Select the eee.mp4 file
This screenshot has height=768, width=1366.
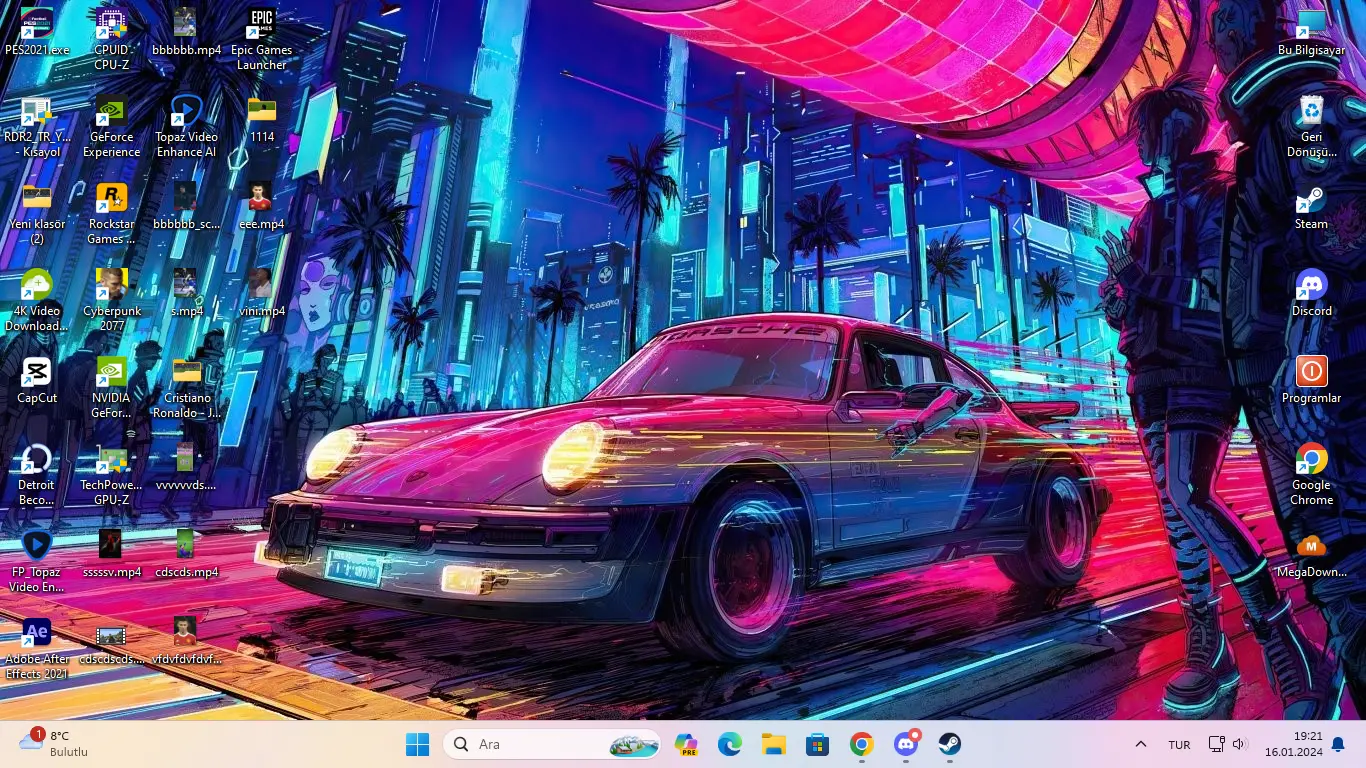click(x=261, y=206)
